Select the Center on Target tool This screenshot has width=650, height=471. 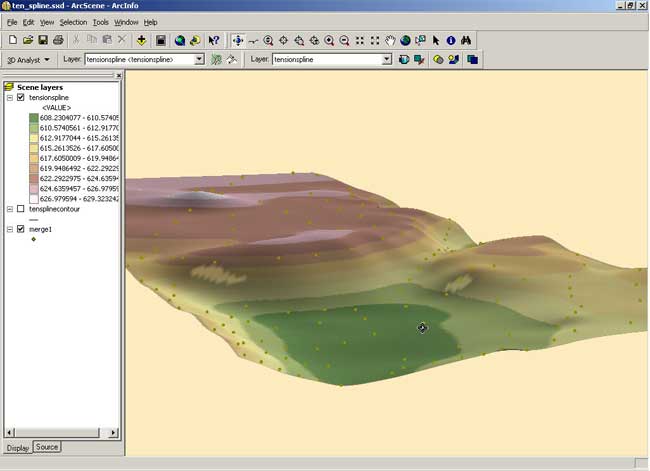pyautogui.click(x=284, y=40)
